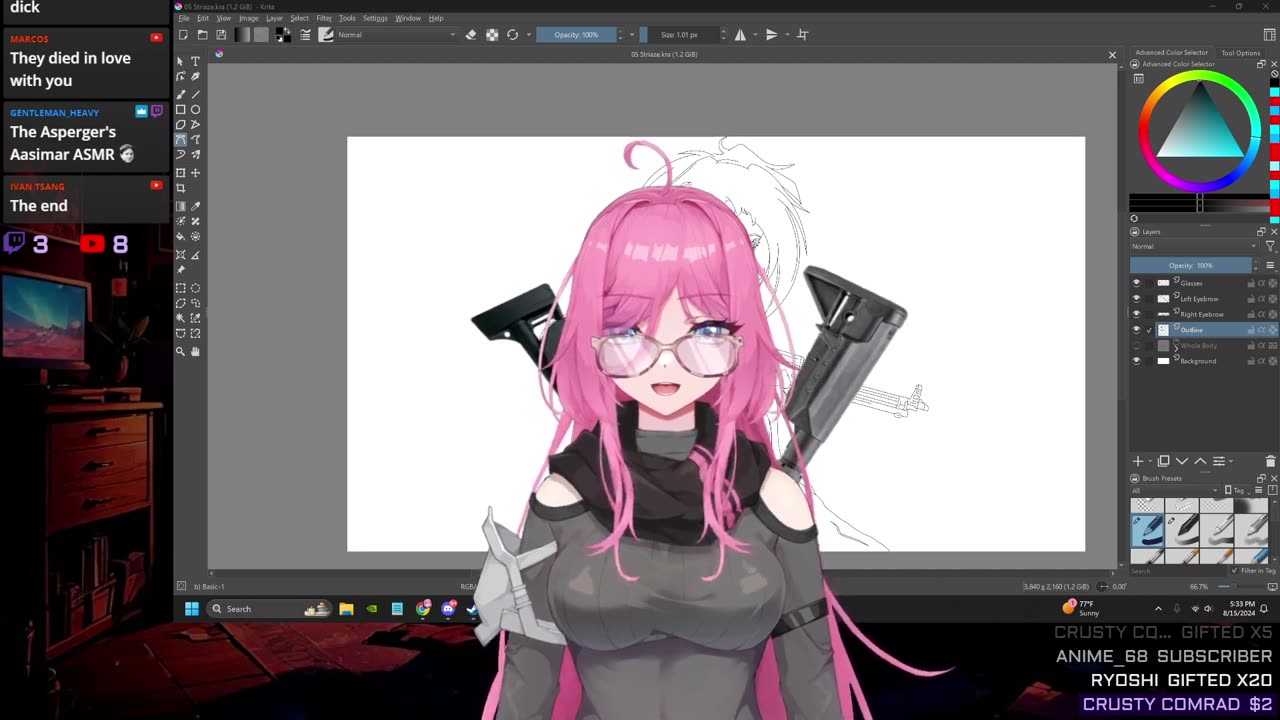Hide the Outline layer

(1136, 330)
